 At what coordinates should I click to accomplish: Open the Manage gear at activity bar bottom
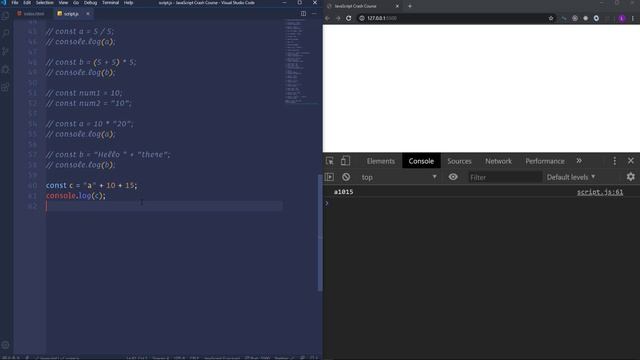(x=6, y=345)
